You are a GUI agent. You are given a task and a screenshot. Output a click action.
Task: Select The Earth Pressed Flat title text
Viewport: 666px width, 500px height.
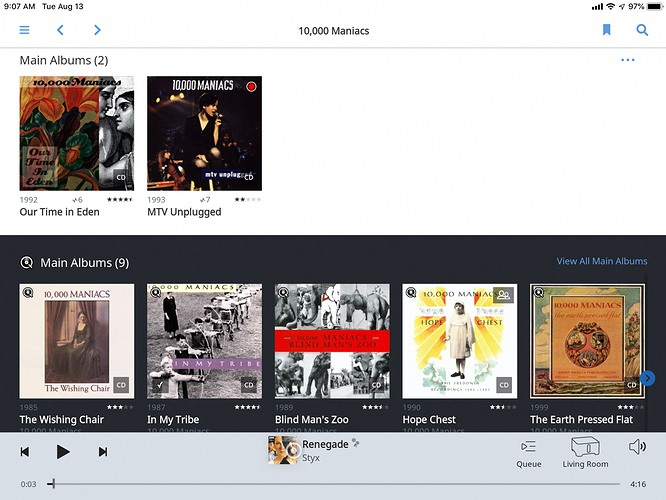click(581, 420)
